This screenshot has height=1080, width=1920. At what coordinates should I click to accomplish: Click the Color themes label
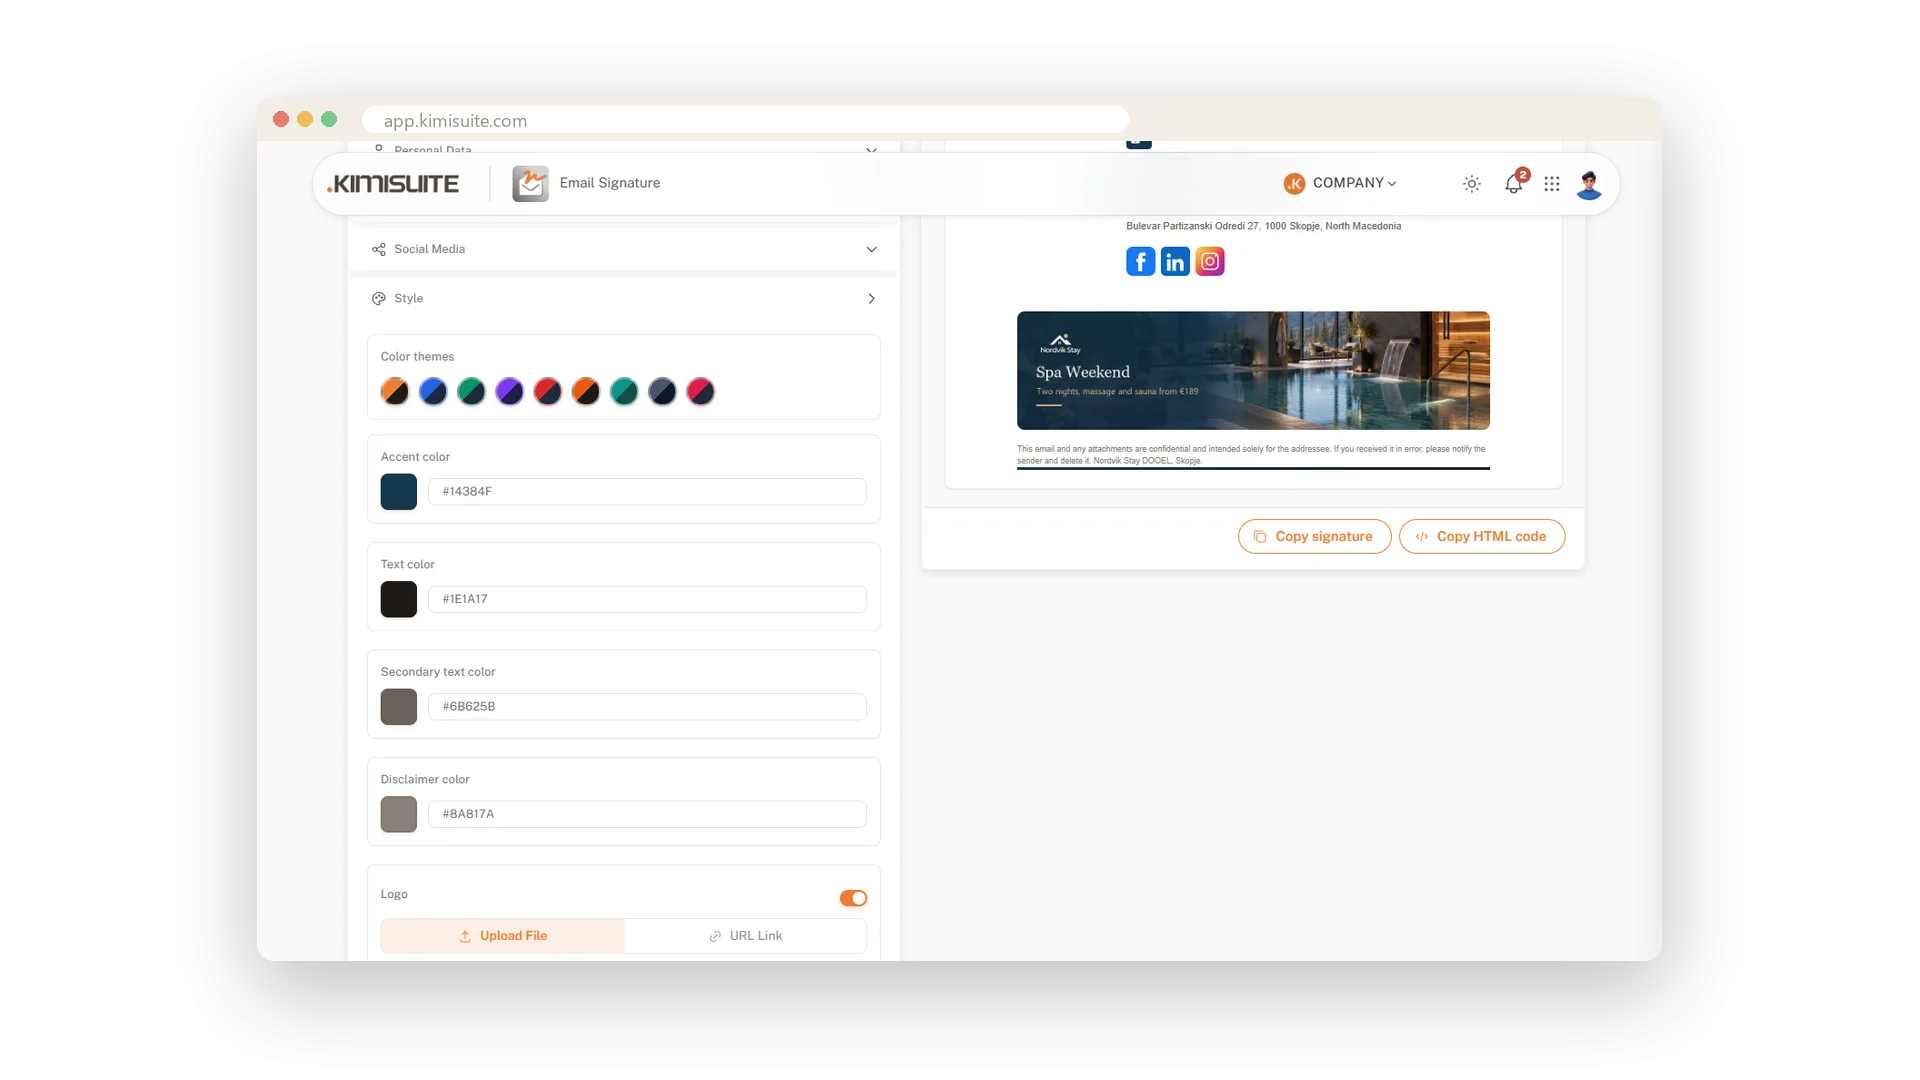point(417,357)
